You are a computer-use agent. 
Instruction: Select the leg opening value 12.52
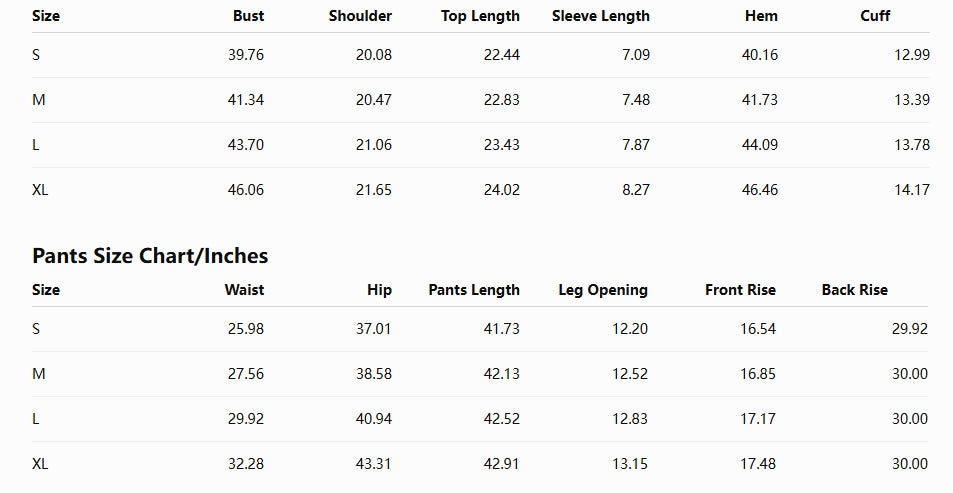[x=630, y=374]
